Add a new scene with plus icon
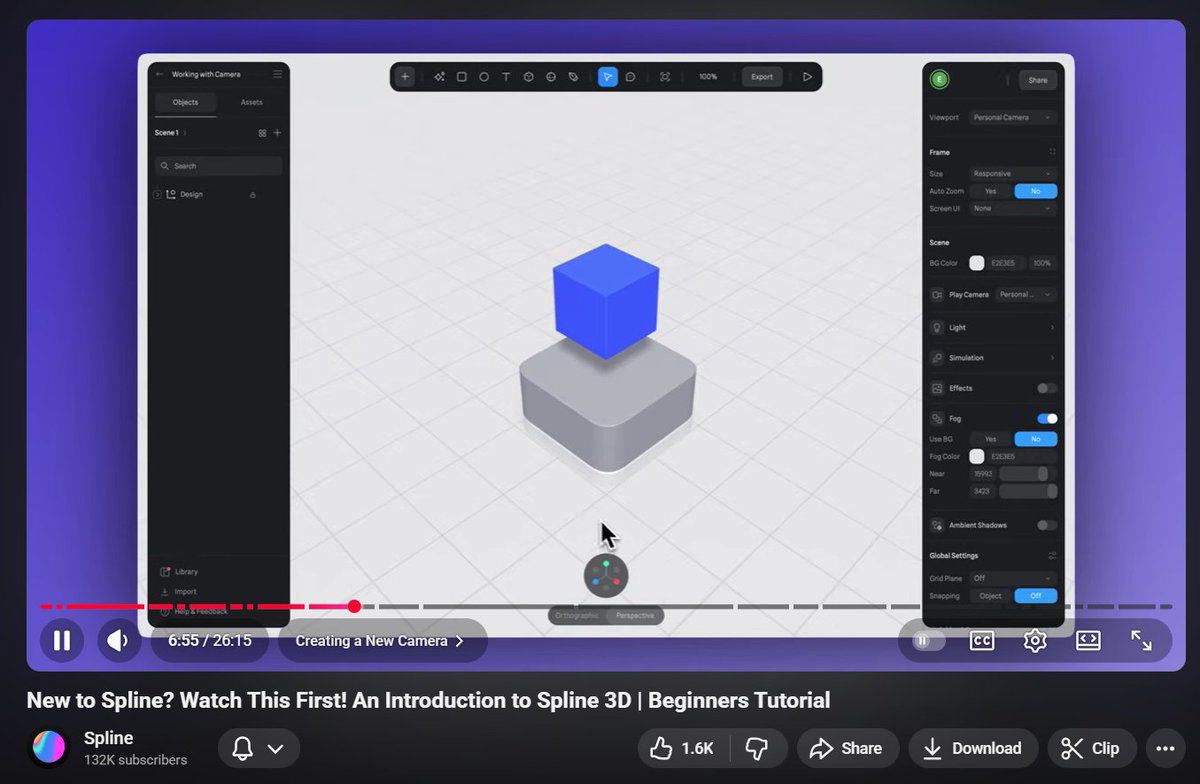Screen dimensions: 1200x784 click(x=278, y=133)
